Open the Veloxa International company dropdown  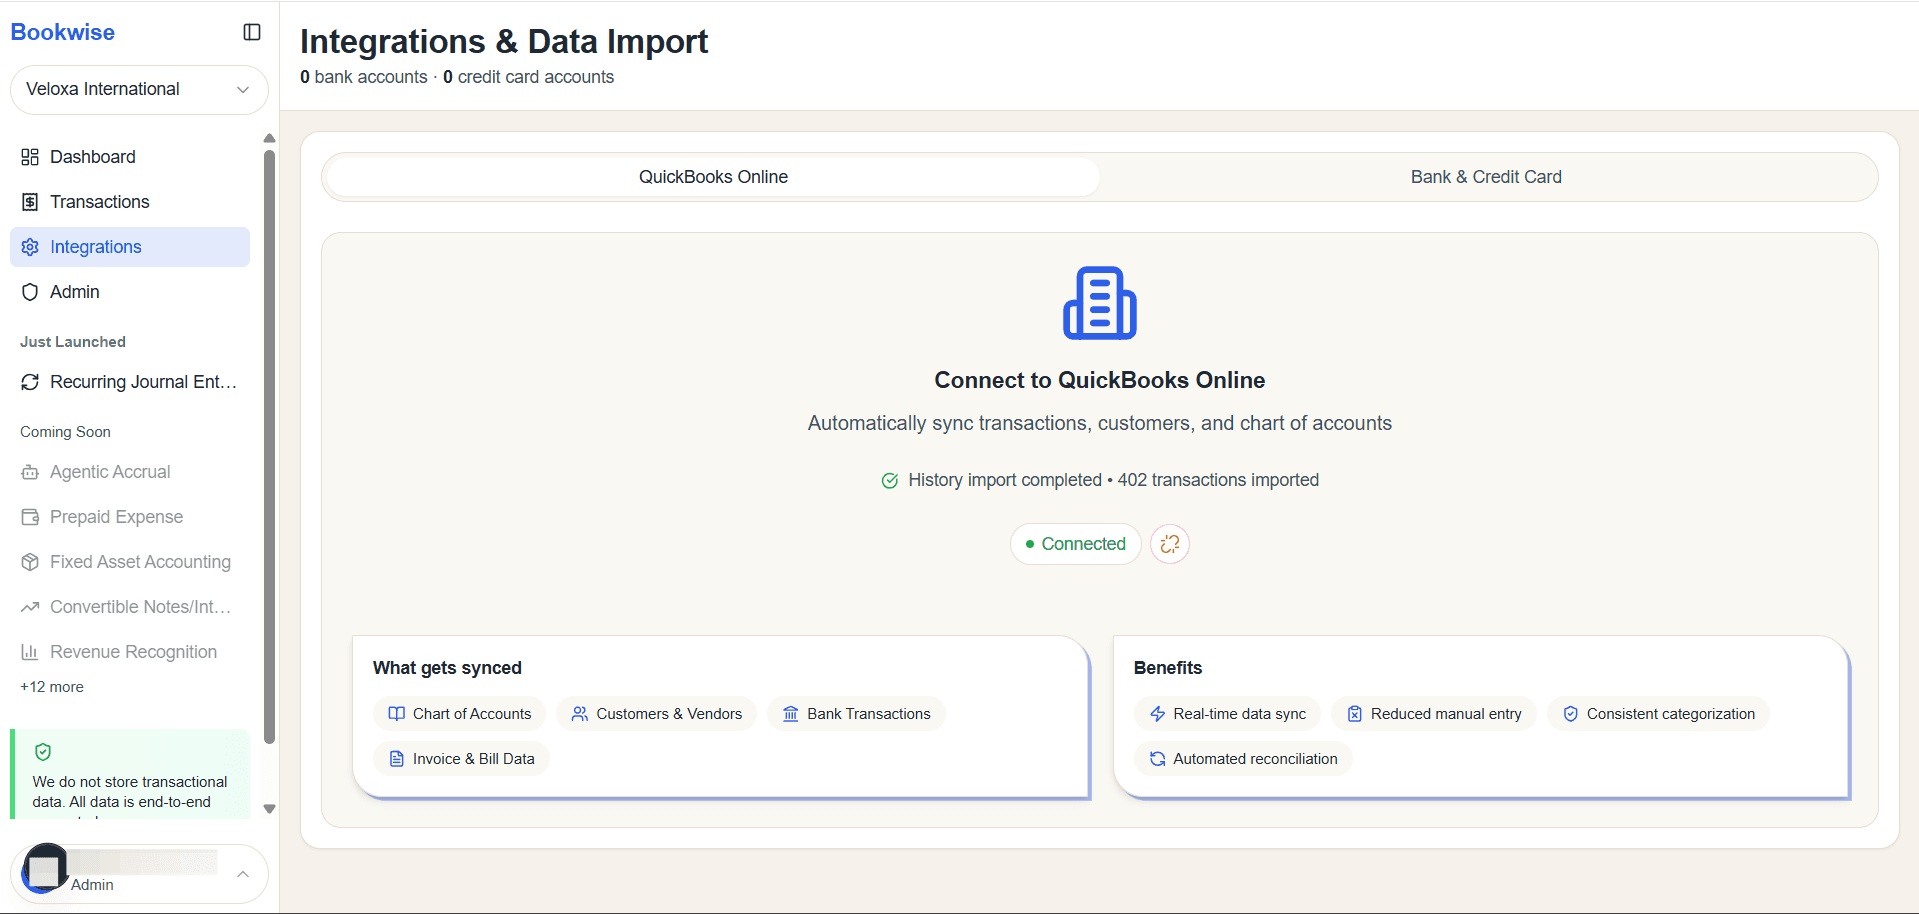(139, 89)
